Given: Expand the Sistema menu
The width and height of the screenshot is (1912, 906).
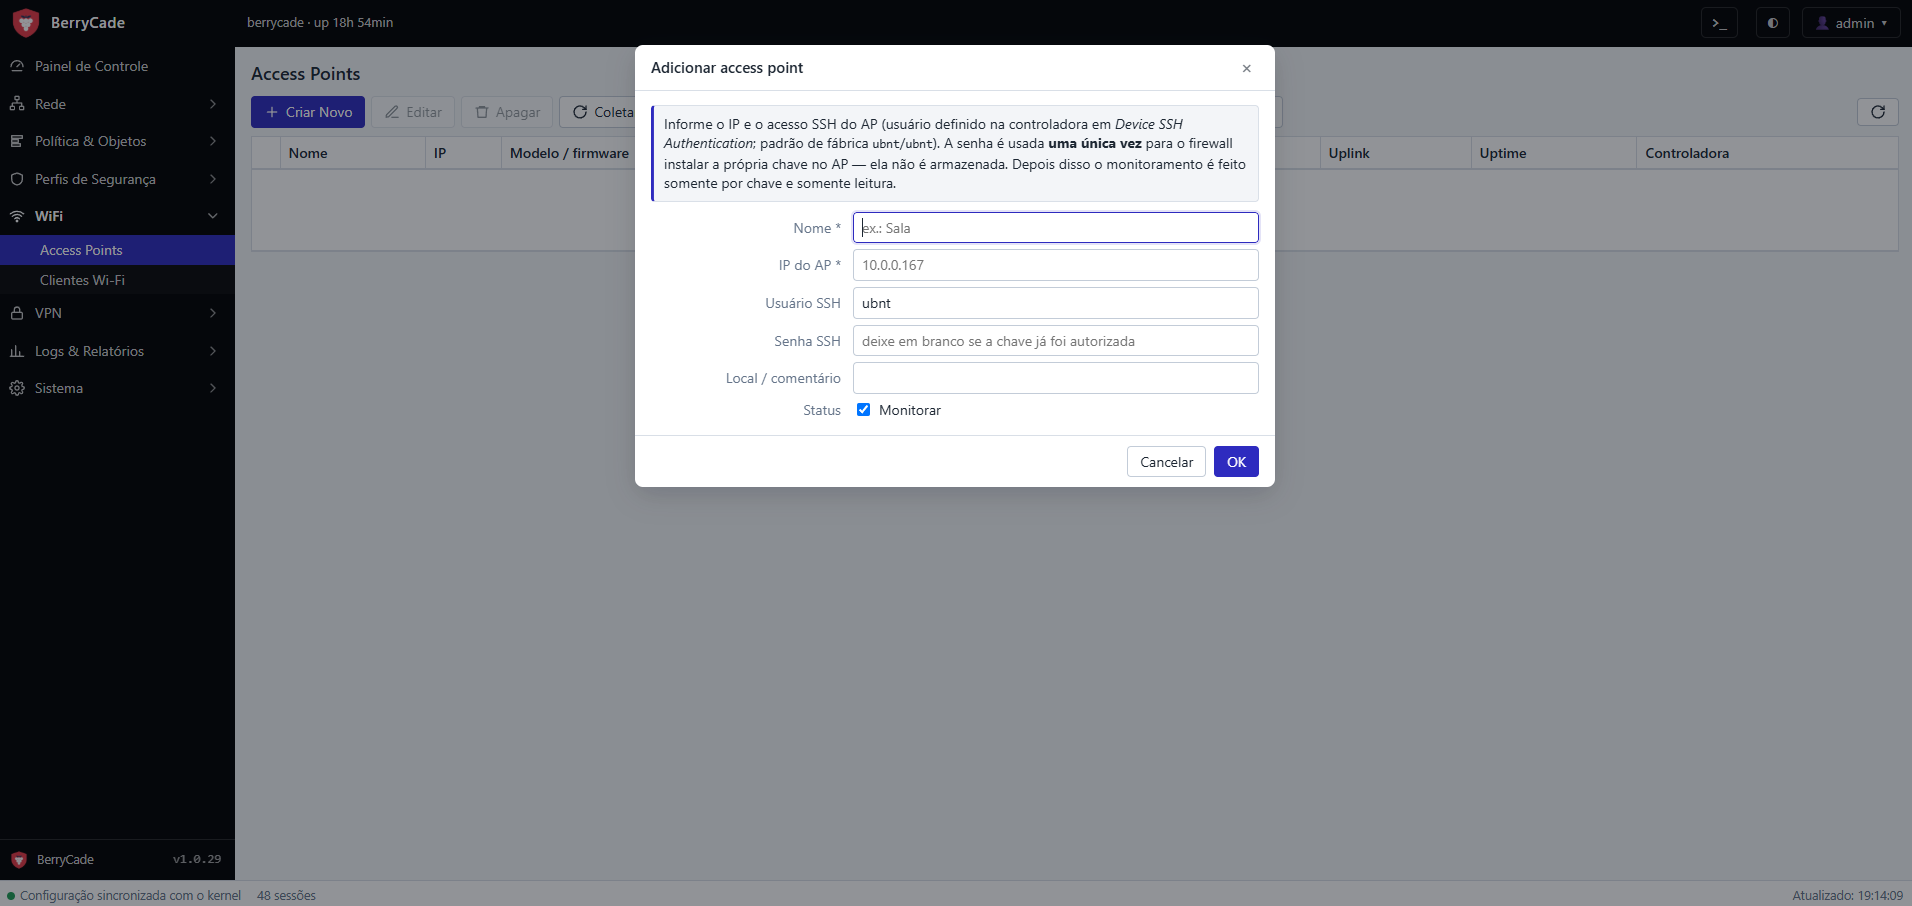Looking at the screenshot, I should 117,388.
